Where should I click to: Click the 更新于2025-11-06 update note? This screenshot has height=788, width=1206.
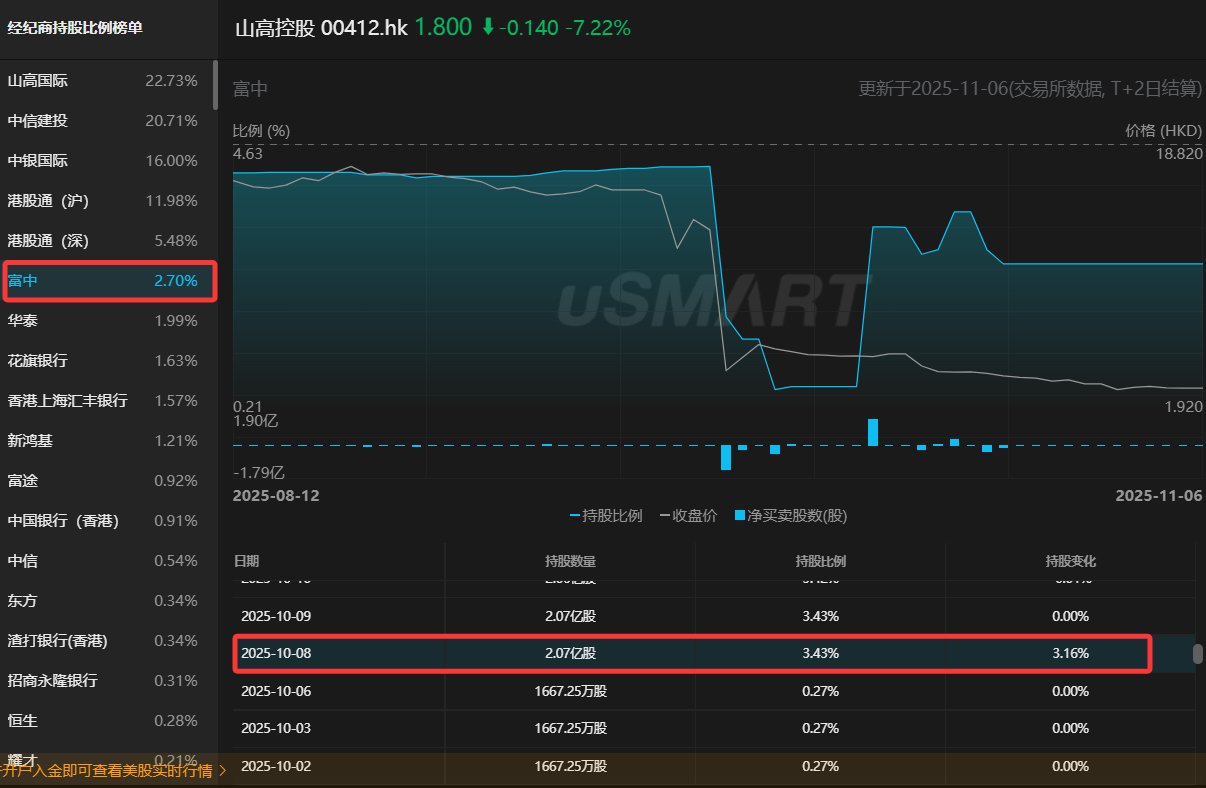[1030, 89]
